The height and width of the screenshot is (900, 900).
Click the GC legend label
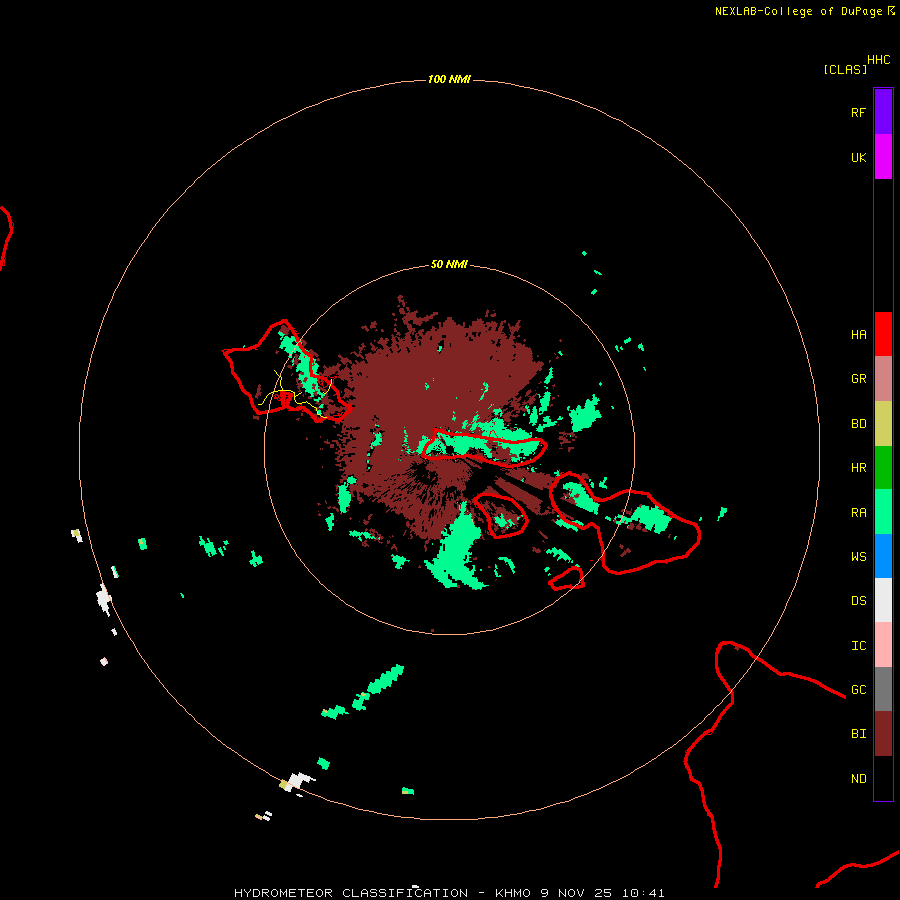(858, 690)
